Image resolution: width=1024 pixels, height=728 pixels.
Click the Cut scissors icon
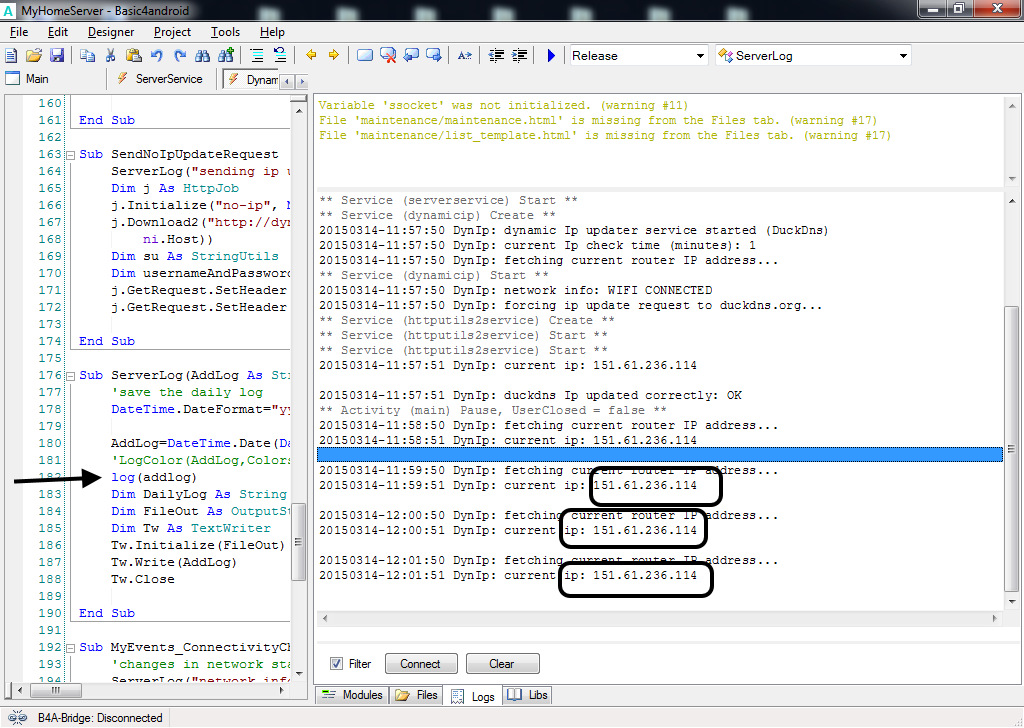[x=110, y=56]
